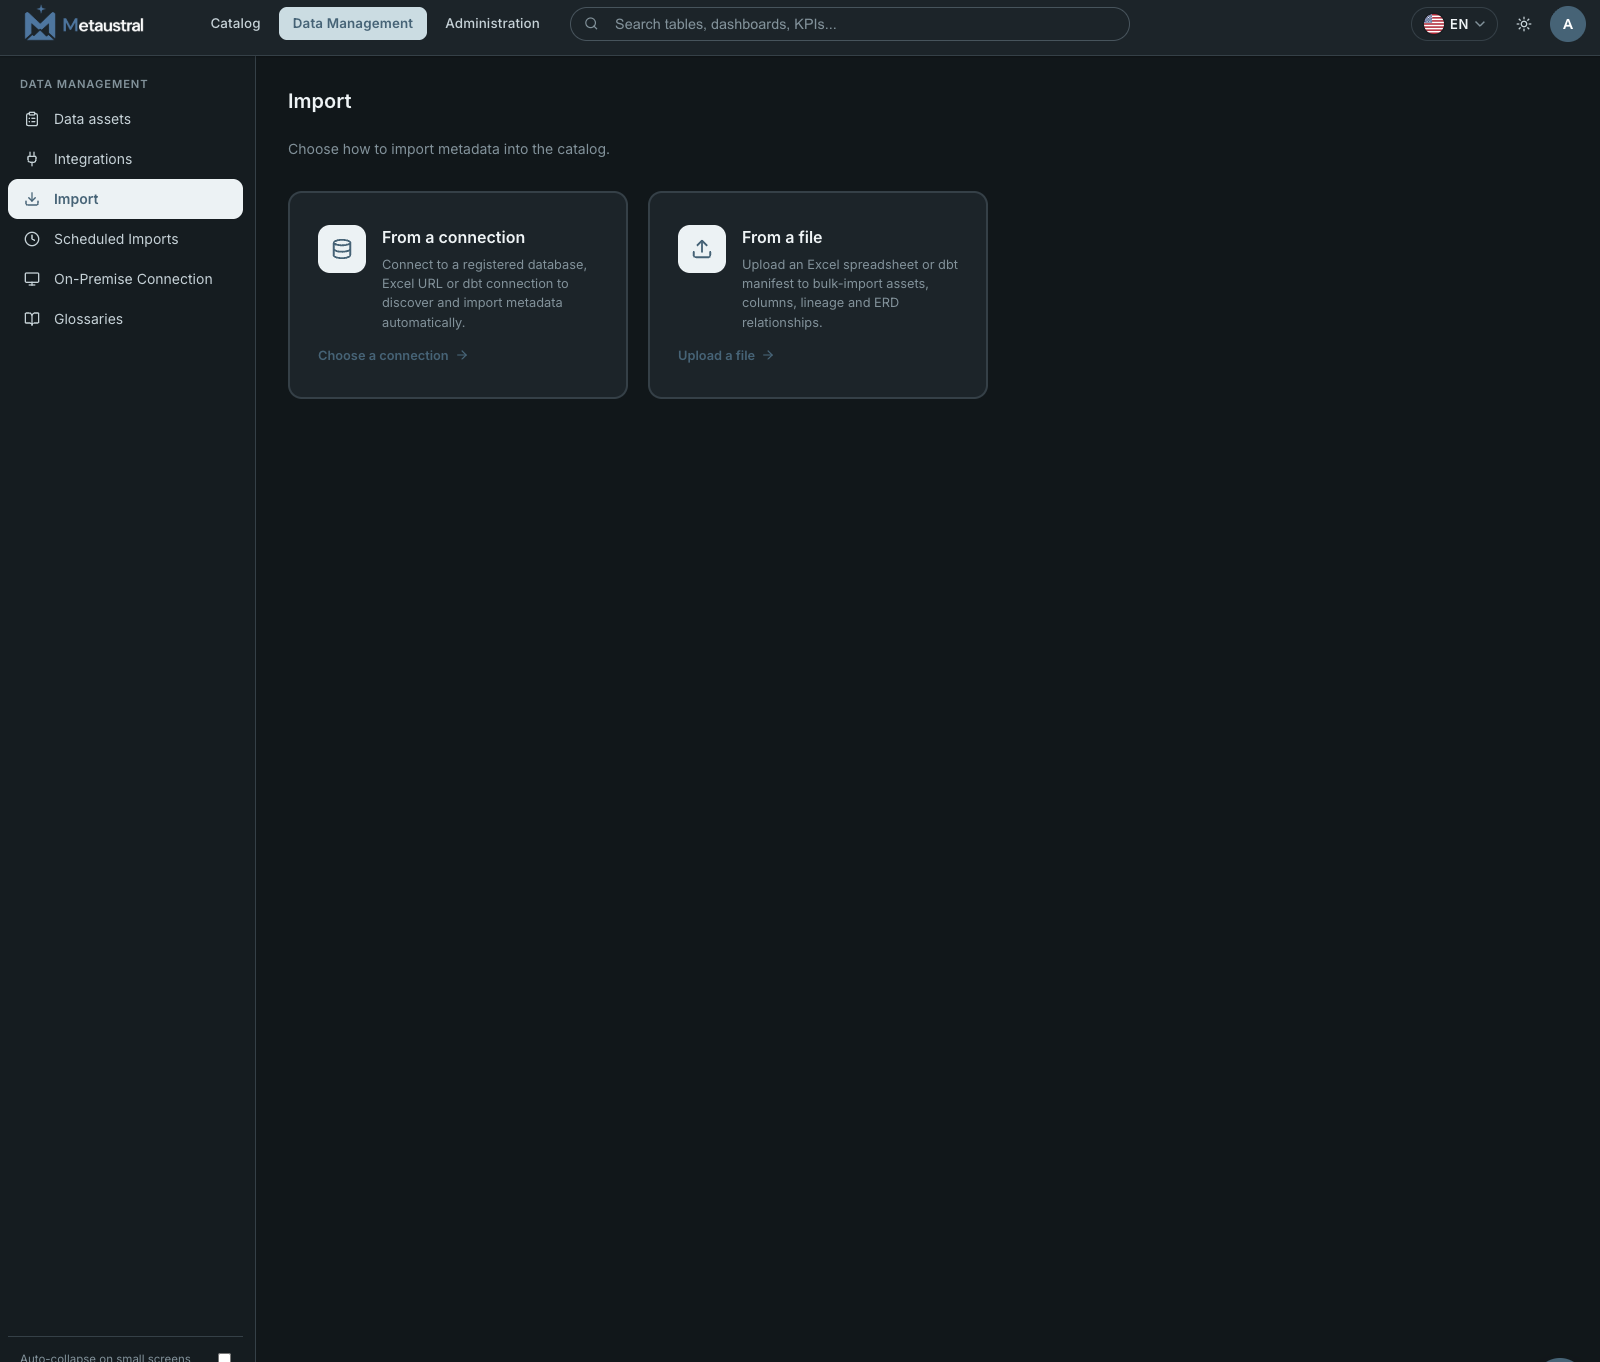Click the database icon in From a connection card
The height and width of the screenshot is (1362, 1600).
pyautogui.click(x=342, y=249)
